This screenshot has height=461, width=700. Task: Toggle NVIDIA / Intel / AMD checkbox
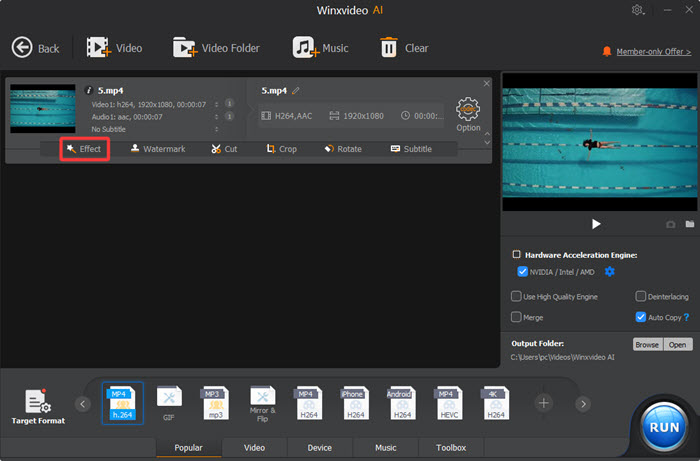tap(522, 272)
